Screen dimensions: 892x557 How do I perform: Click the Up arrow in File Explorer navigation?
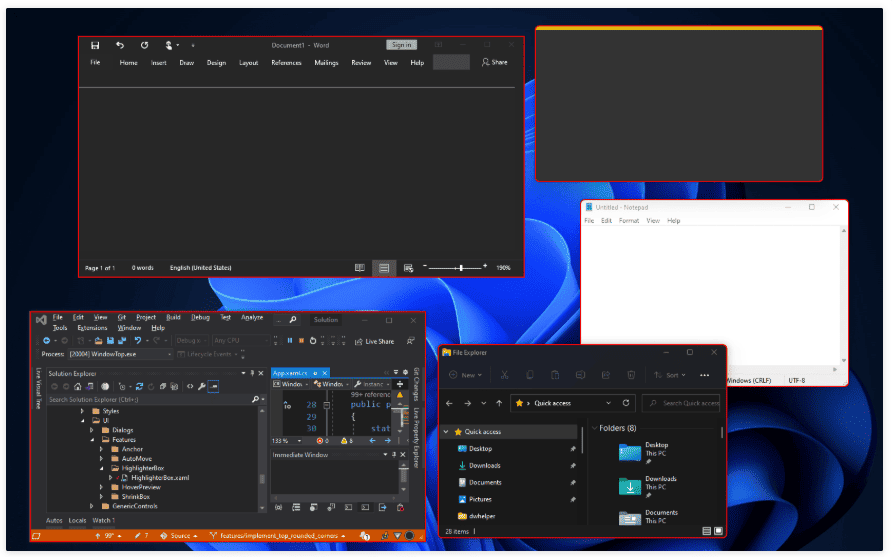pos(499,403)
